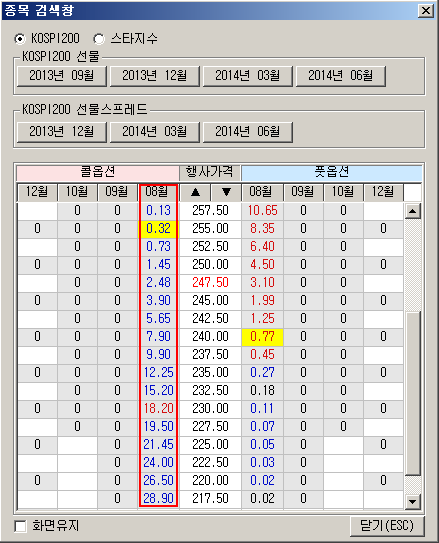Choose the 2013년 09월 futures button
Viewport: 439px width, 543px height.
[x=62, y=76]
